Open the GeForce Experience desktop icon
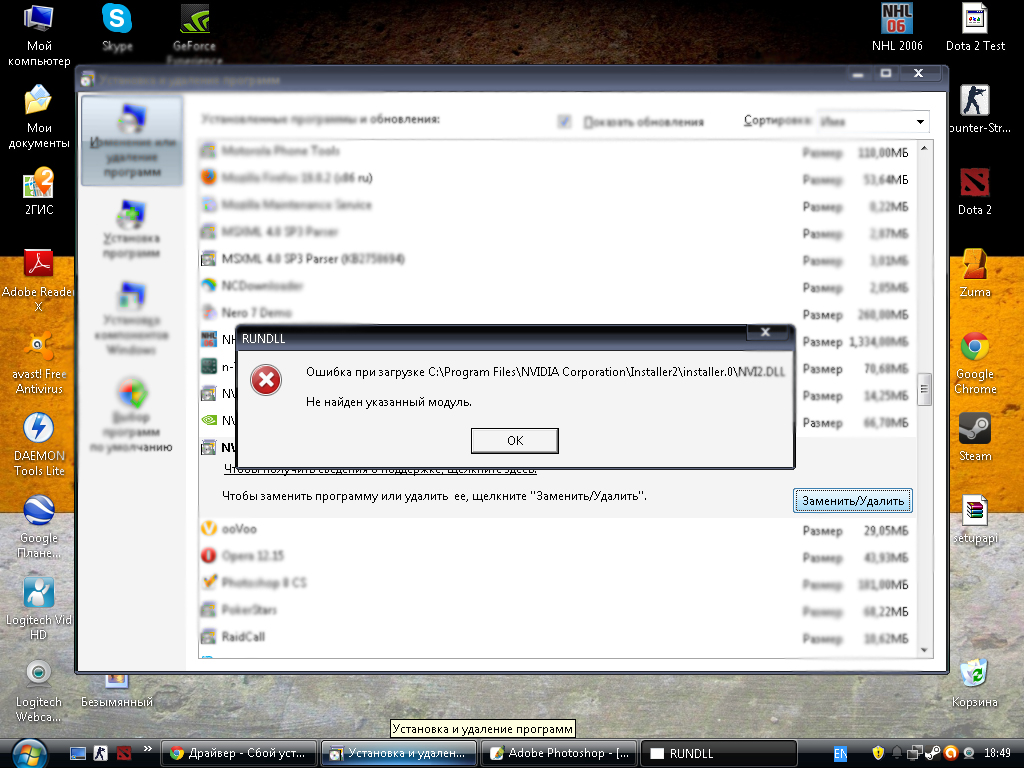The height and width of the screenshot is (768, 1024). coord(194,19)
